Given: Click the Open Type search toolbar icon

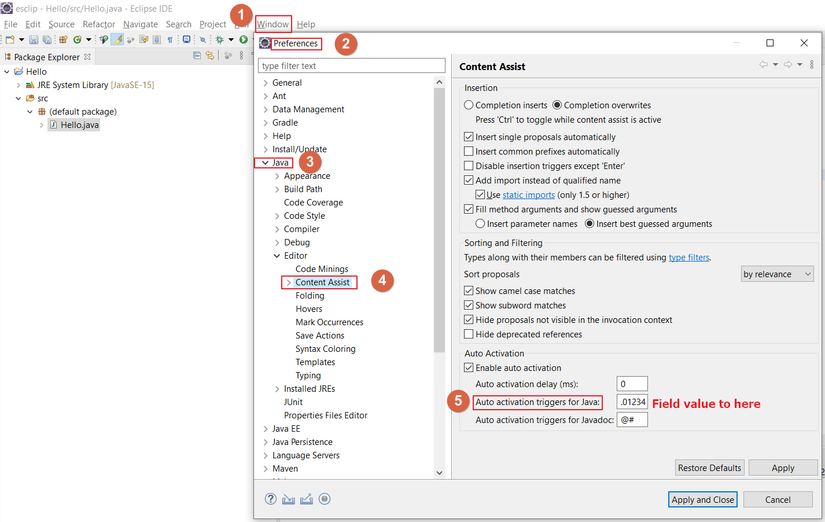Looking at the screenshot, I should tap(104, 39).
